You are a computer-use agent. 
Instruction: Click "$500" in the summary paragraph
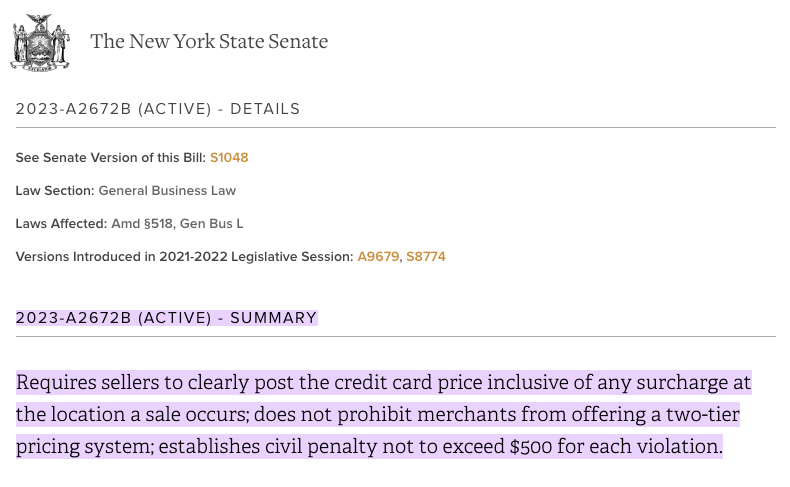530,447
